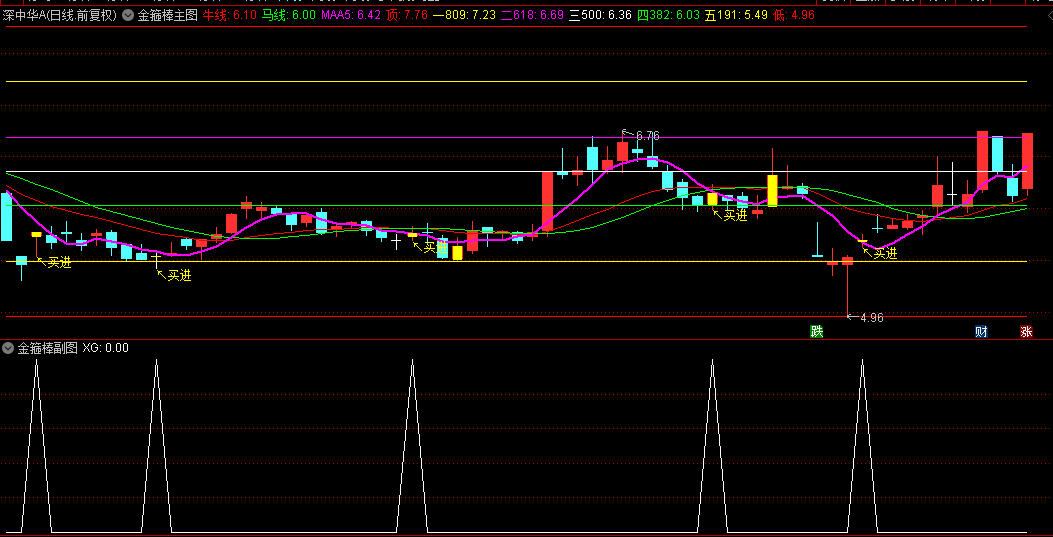Select the magenta MAA5 6.42 legend label
The height and width of the screenshot is (537, 1053).
(x=350, y=15)
